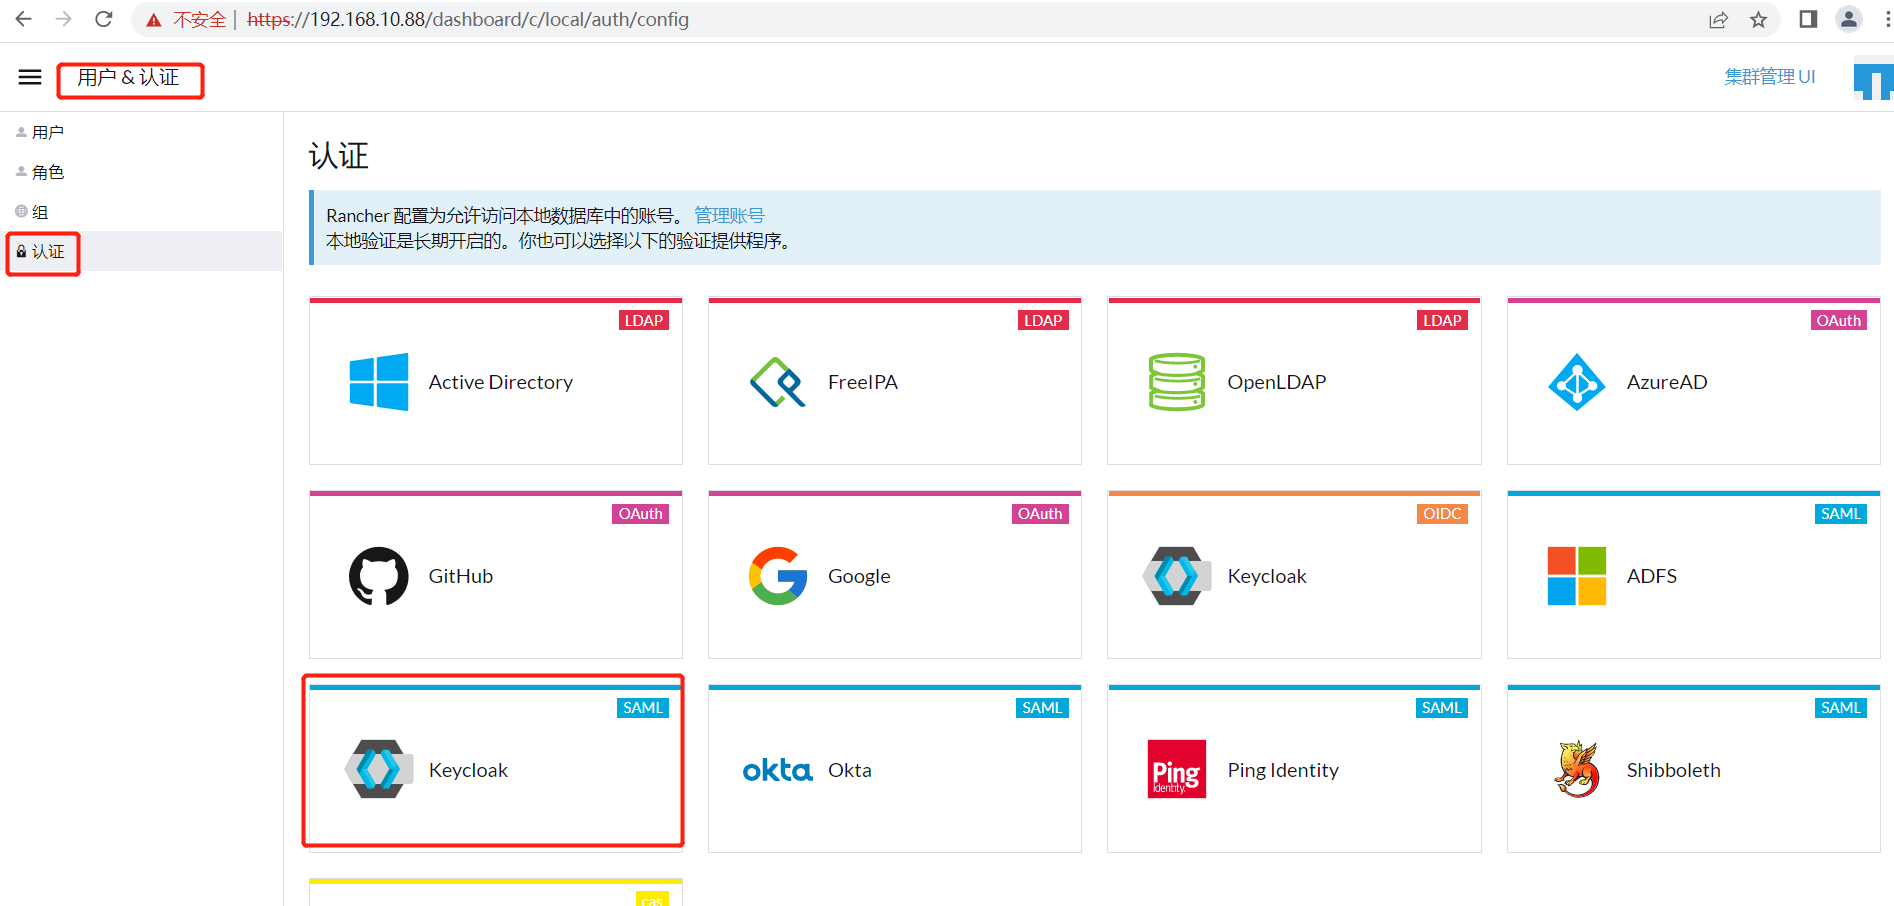The height and width of the screenshot is (906, 1894).
Task: Select the Keycloak OIDC provider card
Action: click(1294, 575)
